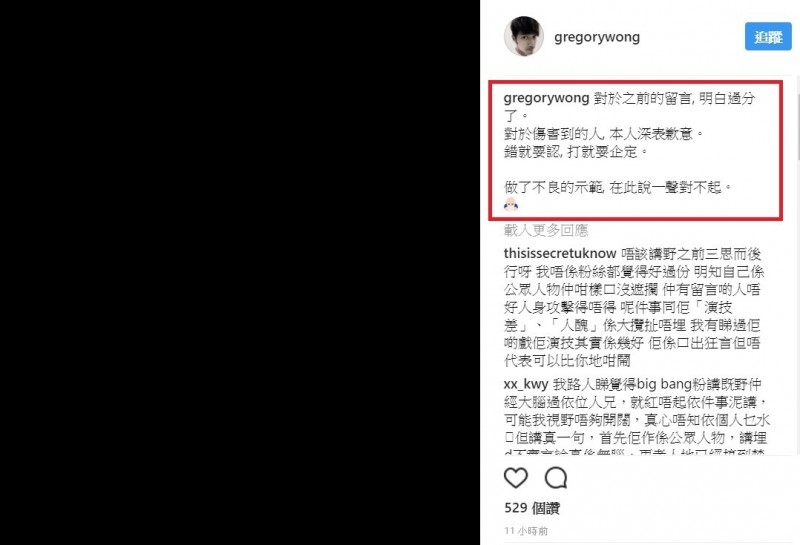The width and height of the screenshot is (800, 545).
Task: Click the emoji below the apology caption
Action: 511,205
